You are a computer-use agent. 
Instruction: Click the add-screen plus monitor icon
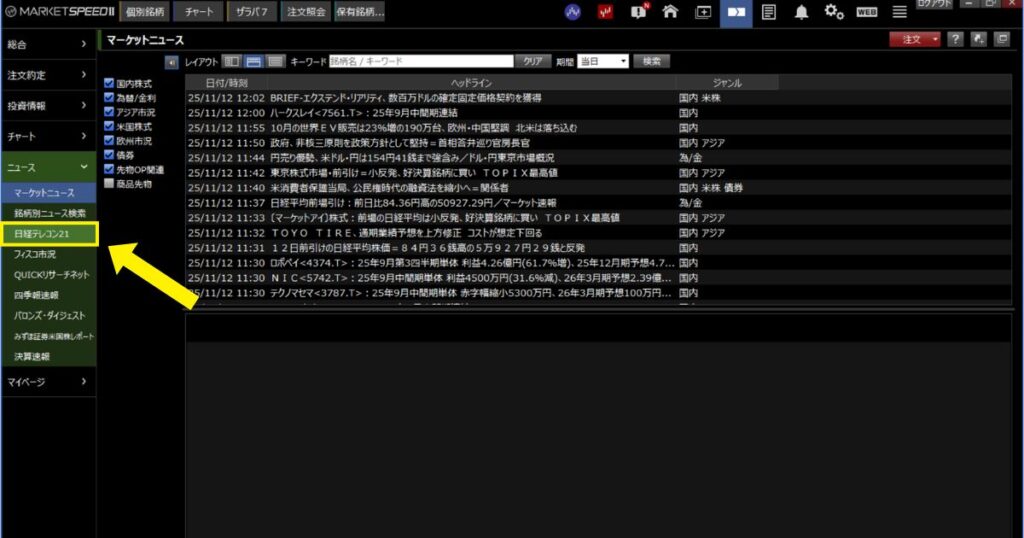[x=703, y=12]
